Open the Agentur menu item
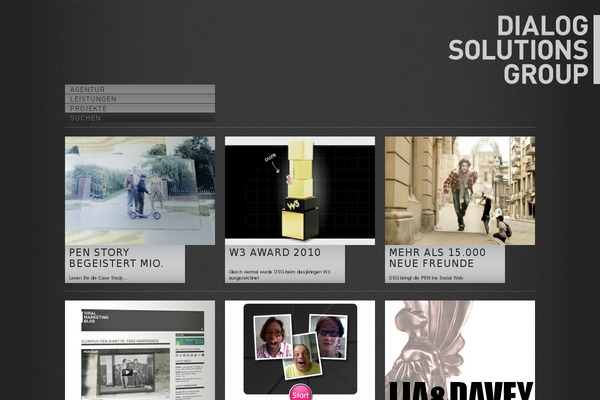Viewport: 600px width, 400px height. coord(140,89)
